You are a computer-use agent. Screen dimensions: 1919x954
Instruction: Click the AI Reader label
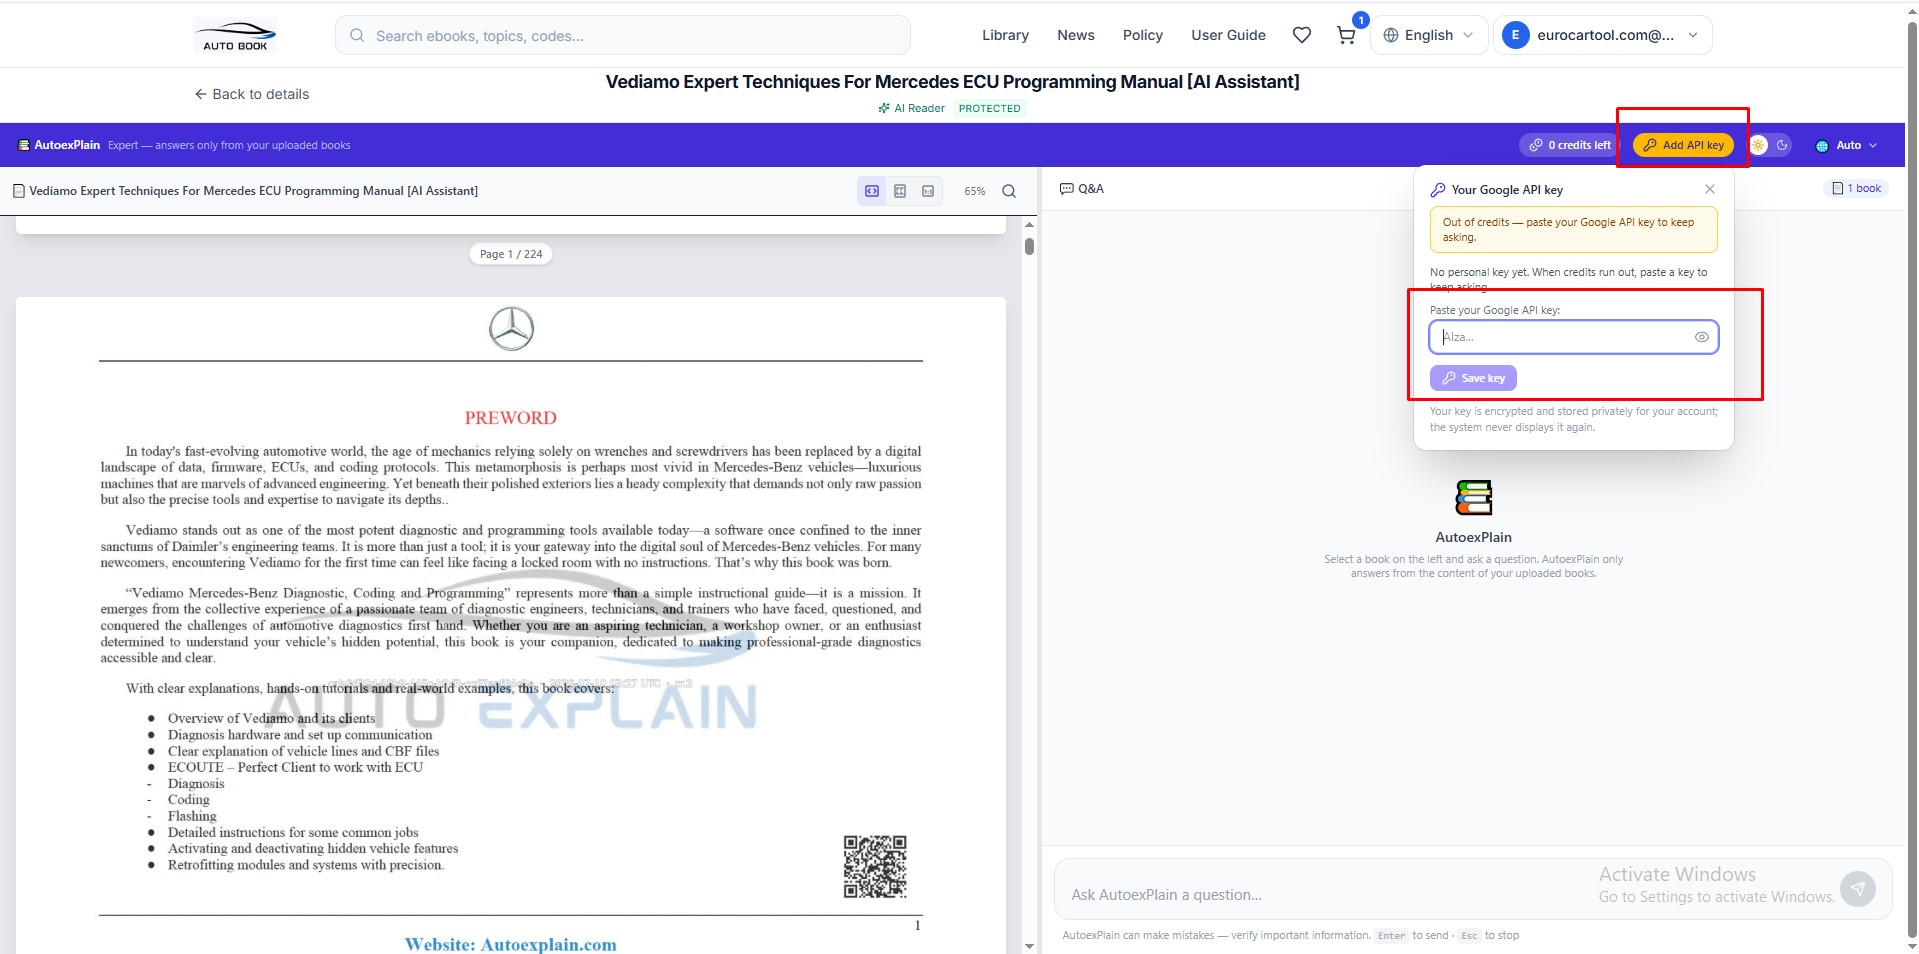(911, 108)
